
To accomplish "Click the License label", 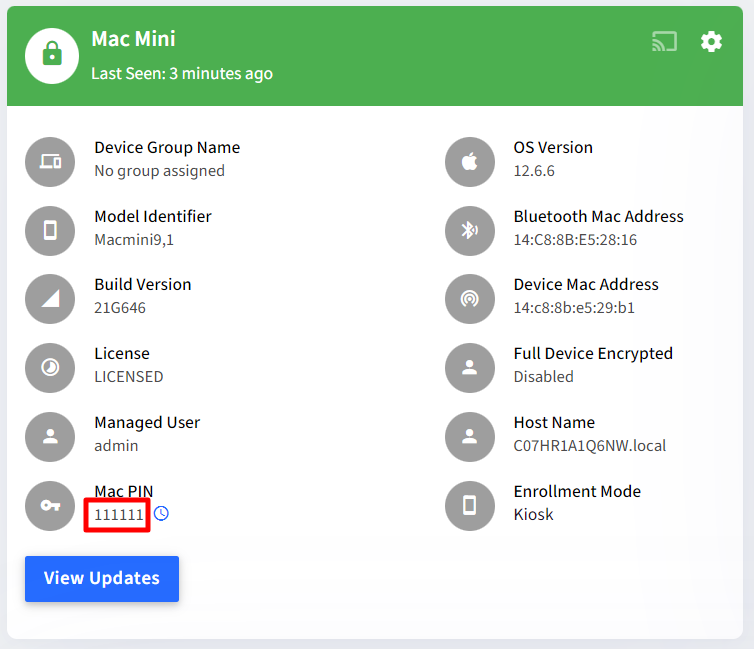I will point(122,353).
